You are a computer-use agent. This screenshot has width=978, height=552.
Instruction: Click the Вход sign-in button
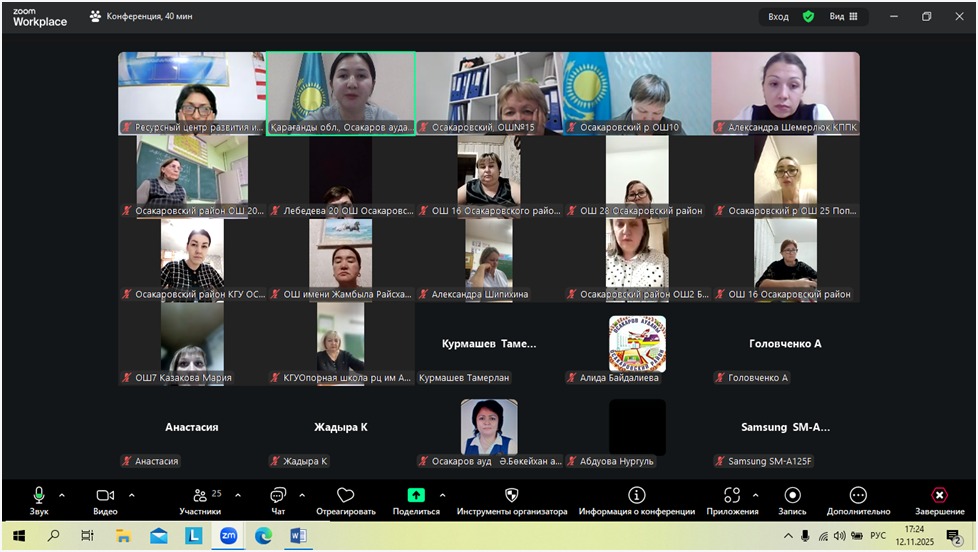pyautogui.click(x=778, y=17)
